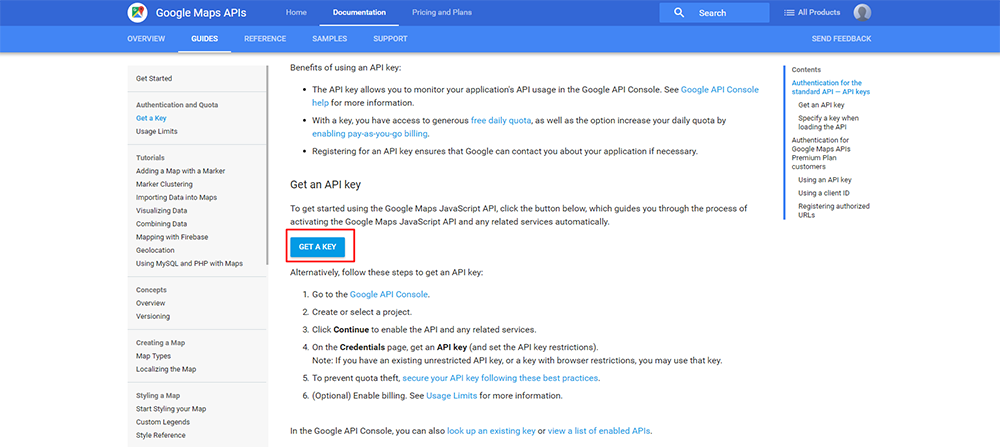Screen dimensions: 1000x447
Task: Select the Documentation tab
Action: [x=359, y=12]
